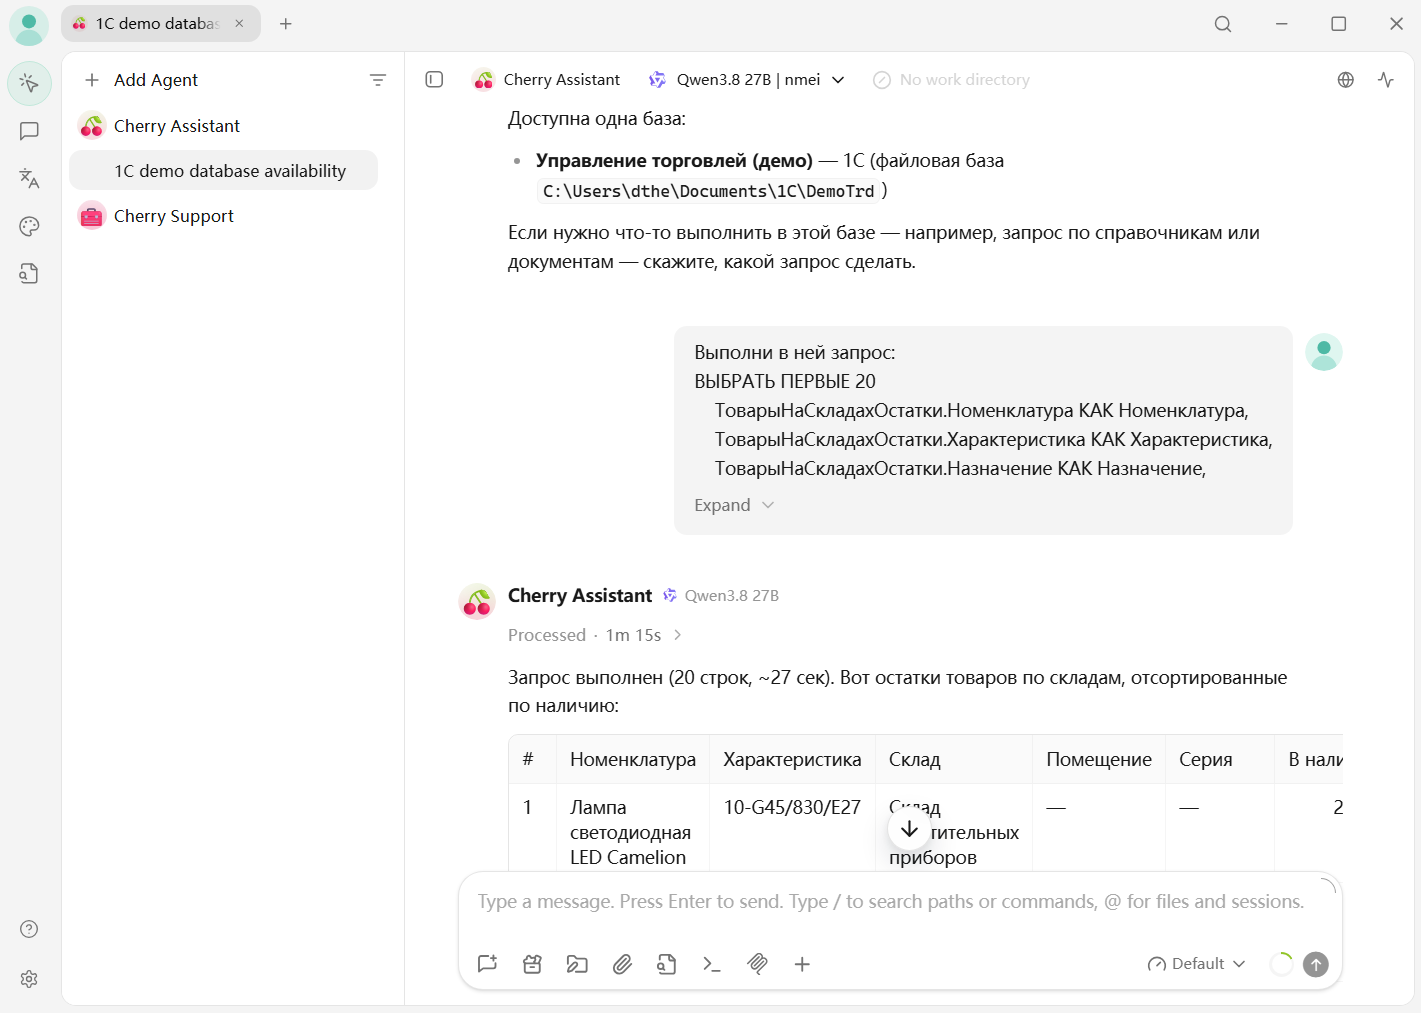This screenshot has height=1013, width=1421.
Task: Open the help question mark icon
Action: coord(29,929)
